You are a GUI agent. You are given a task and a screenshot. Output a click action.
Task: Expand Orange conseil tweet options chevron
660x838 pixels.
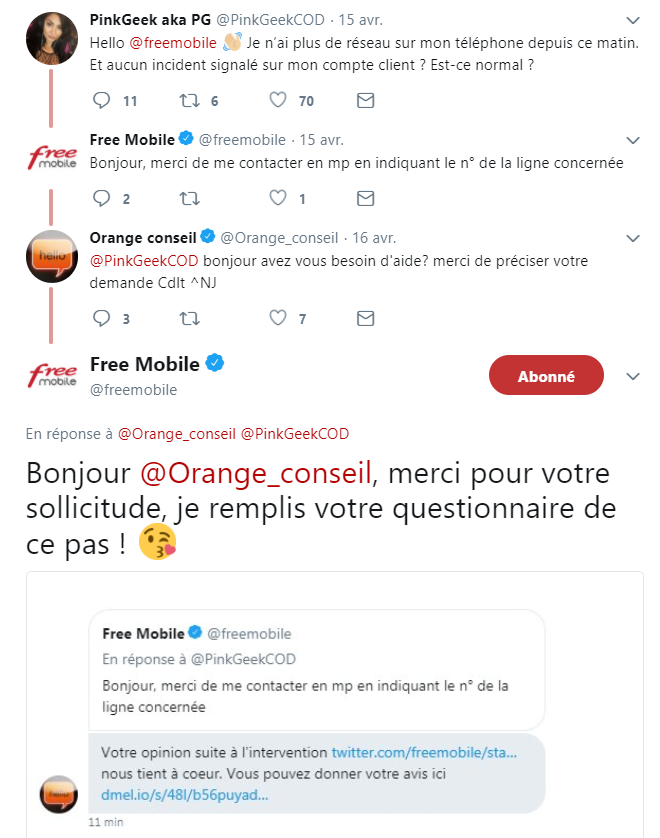(632, 238)
